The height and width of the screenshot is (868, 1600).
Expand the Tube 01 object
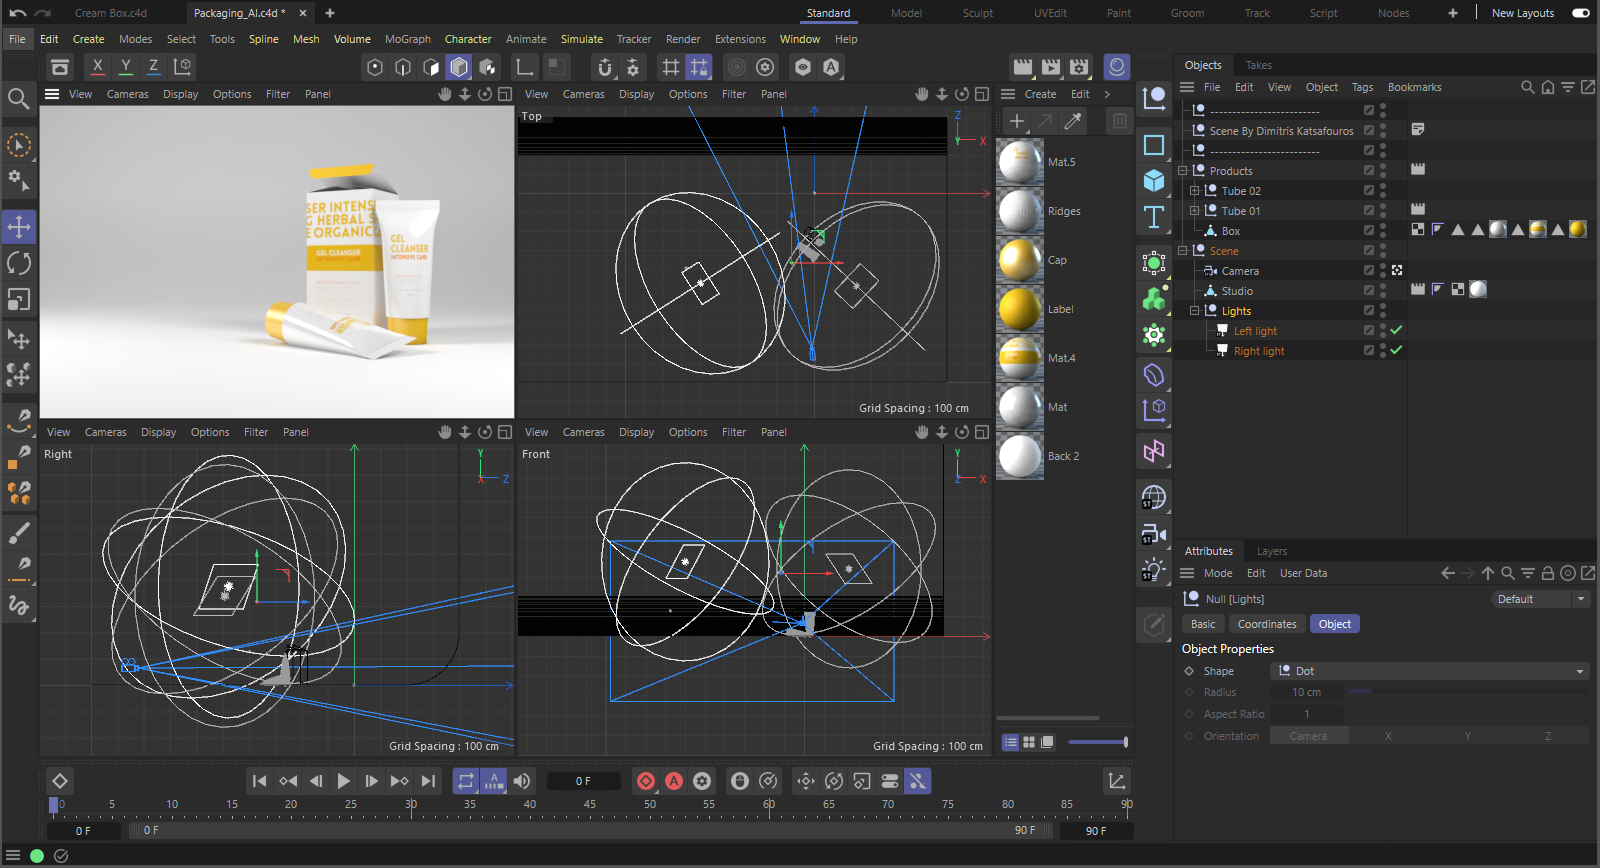pyautogui.click(x=1194, y=210)
